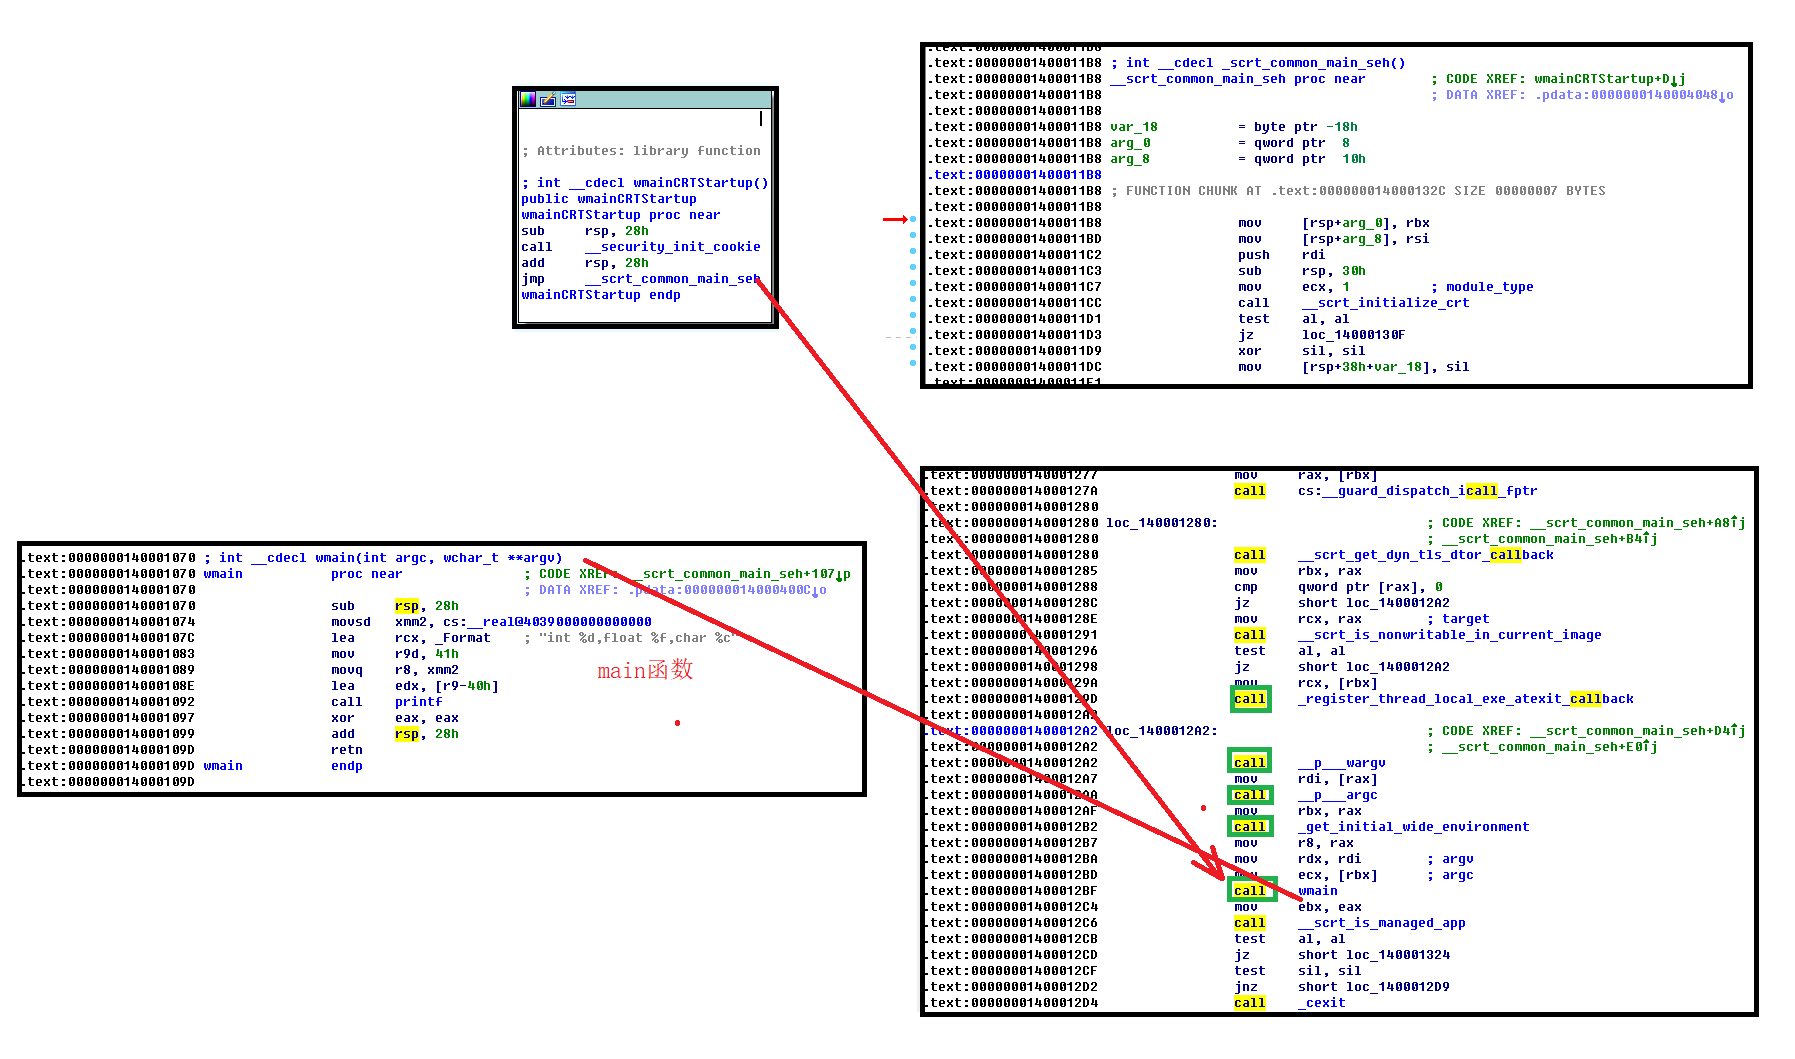This screenshot has width=1795, height=1059.
Task: Click address .text:0000000140001092
Action: pyautogui.click(x=108, y=702)
